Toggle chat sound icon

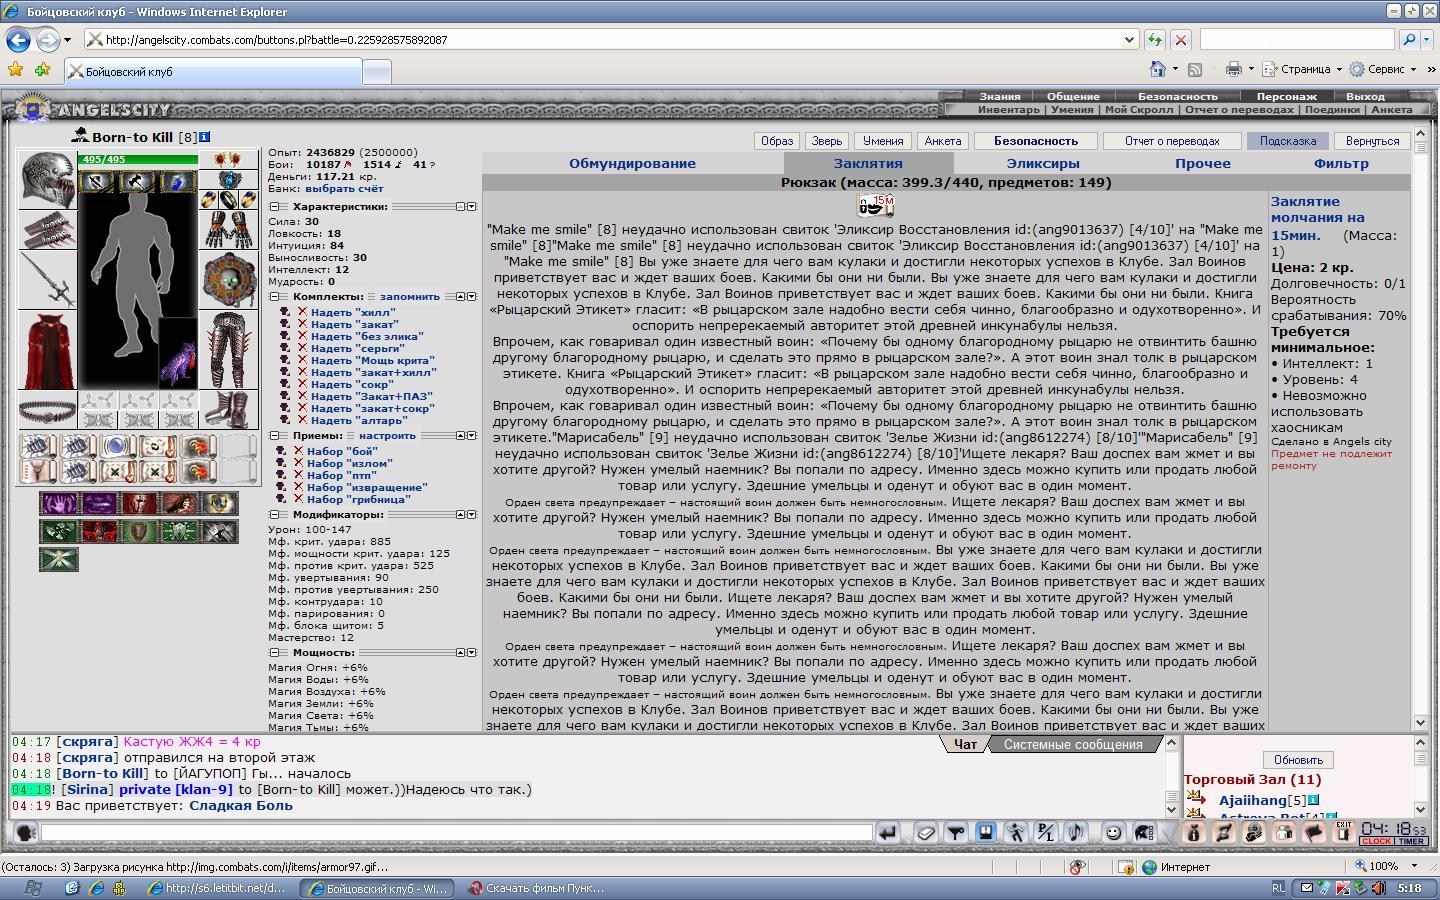point(1076,832)
